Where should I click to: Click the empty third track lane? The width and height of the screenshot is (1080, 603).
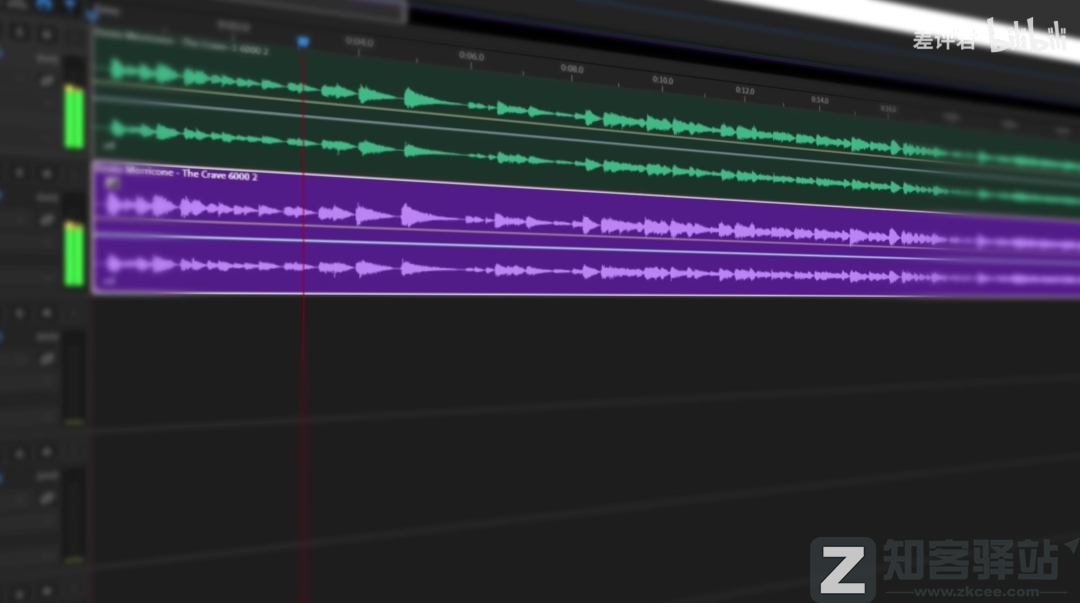[x=500, y=360]
